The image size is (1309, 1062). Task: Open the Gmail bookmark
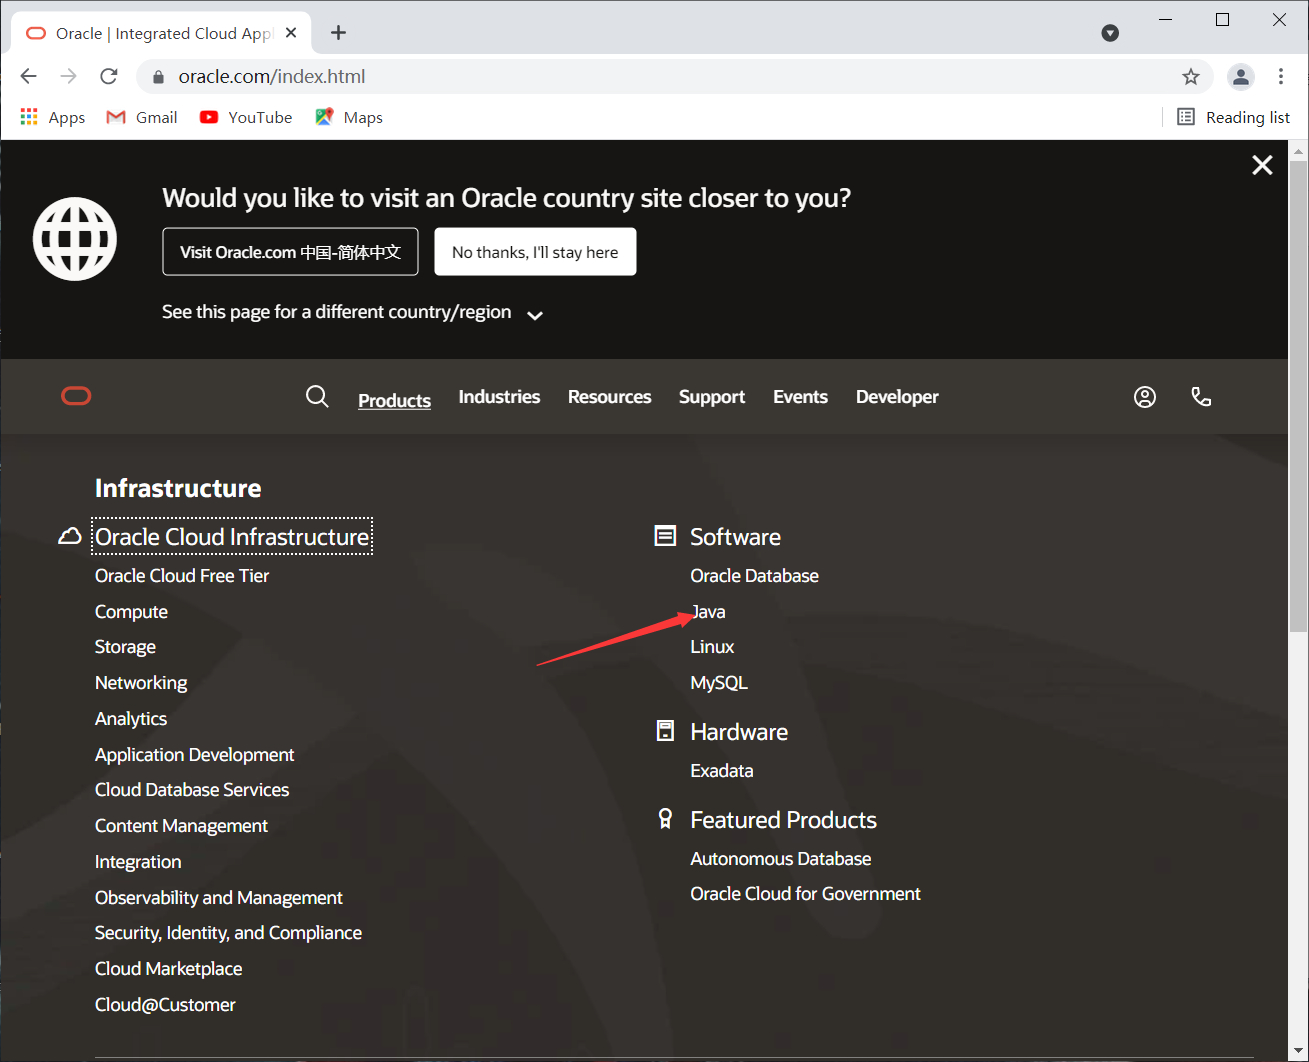[142, 117]
